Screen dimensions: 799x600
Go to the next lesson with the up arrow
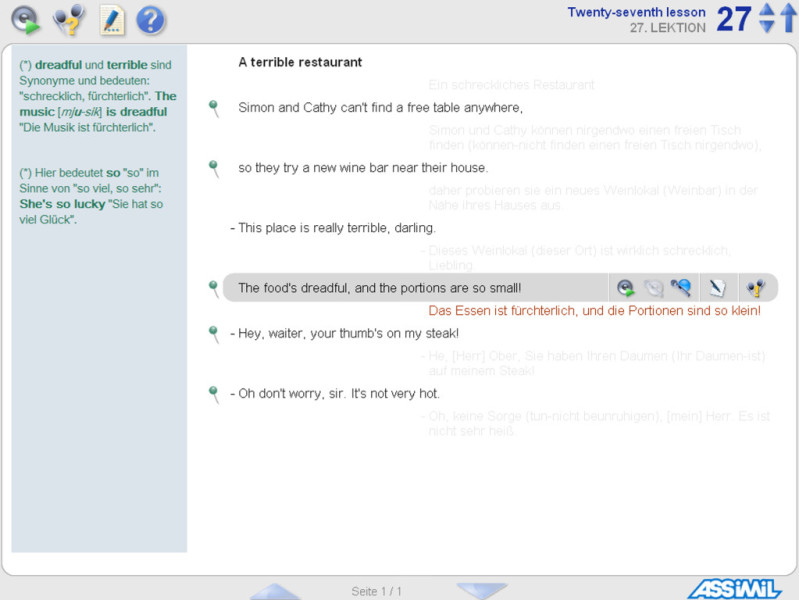[767, 10]
